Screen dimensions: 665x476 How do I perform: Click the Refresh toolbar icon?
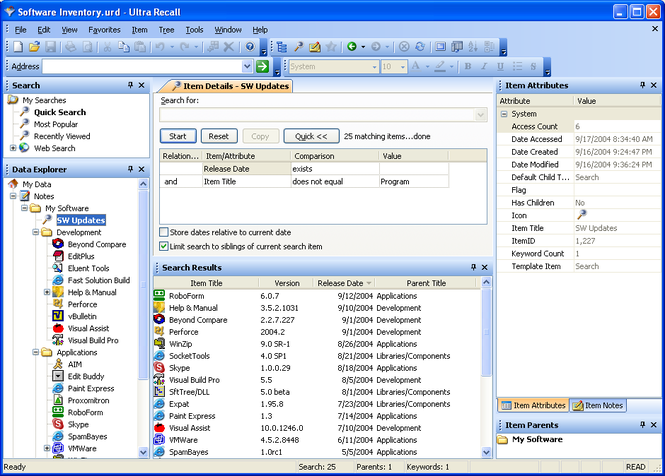coord(420,47)
